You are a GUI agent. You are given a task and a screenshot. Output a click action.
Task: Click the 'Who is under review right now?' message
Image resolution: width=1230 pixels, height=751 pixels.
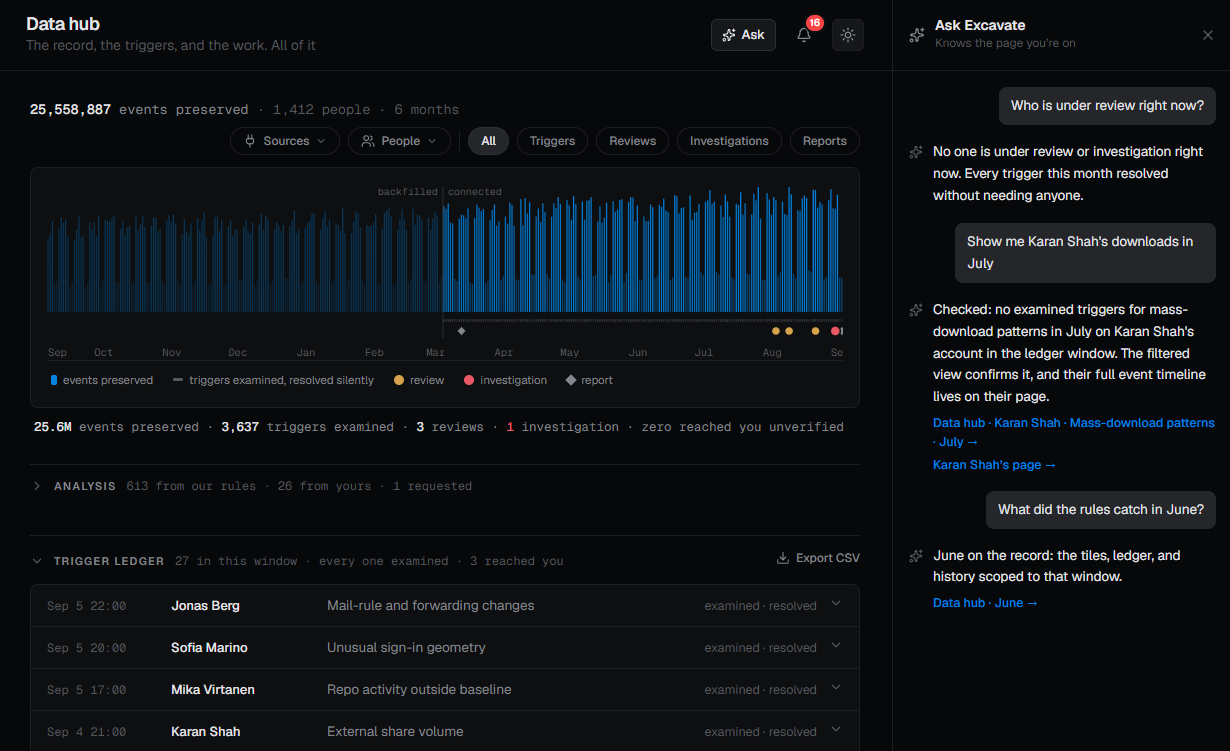(1107, 105)
